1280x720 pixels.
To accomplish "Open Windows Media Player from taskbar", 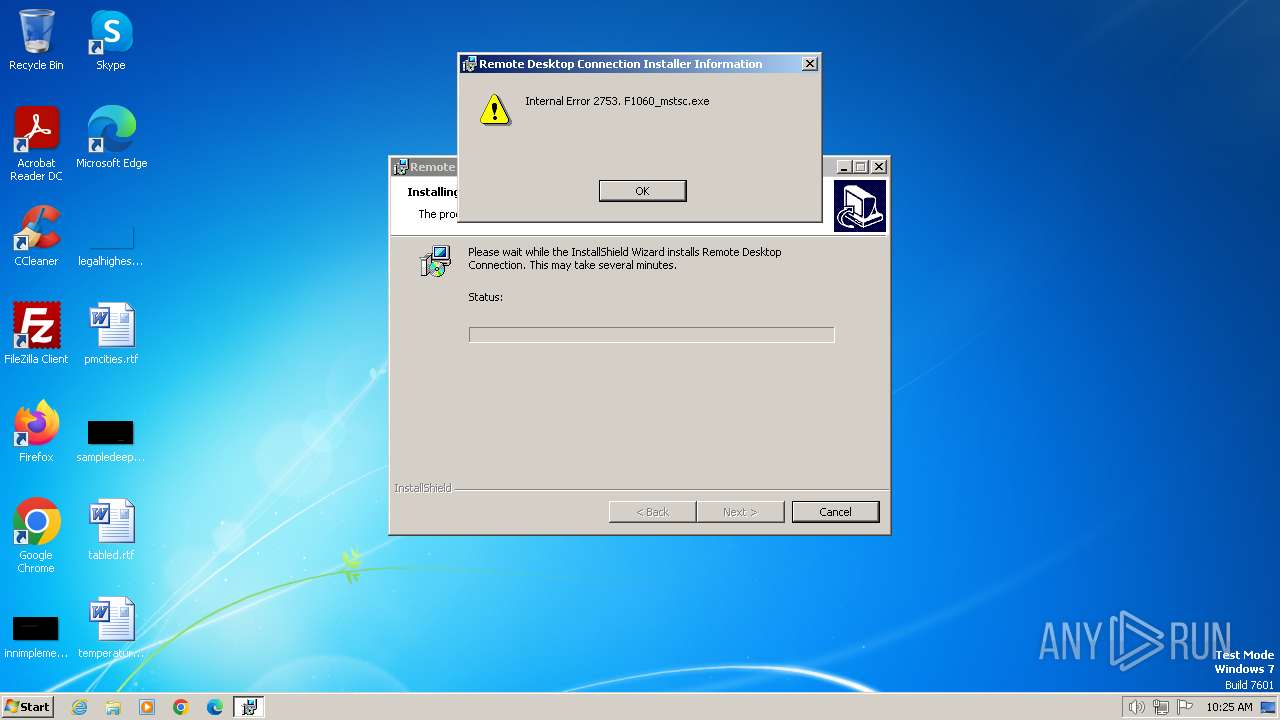I will tap(147, 707).
